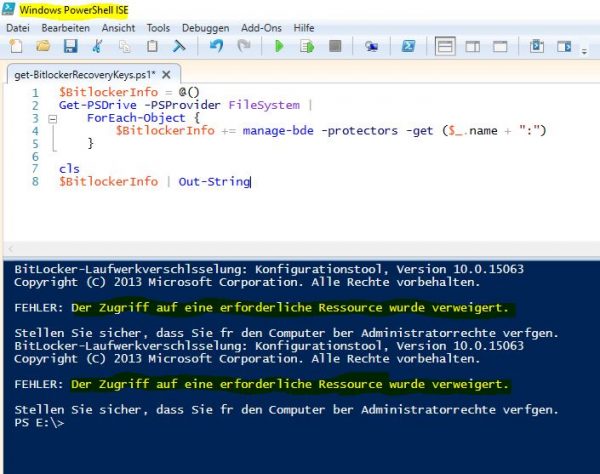Save the script using floppy disk icon
This screenshot has height=474, width=600.
[70, 46]
